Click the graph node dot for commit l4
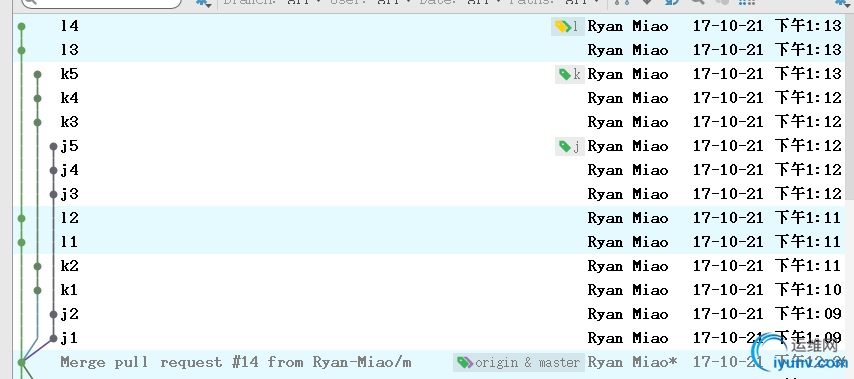This screenshot has height=379, width=854. (21, 26)
